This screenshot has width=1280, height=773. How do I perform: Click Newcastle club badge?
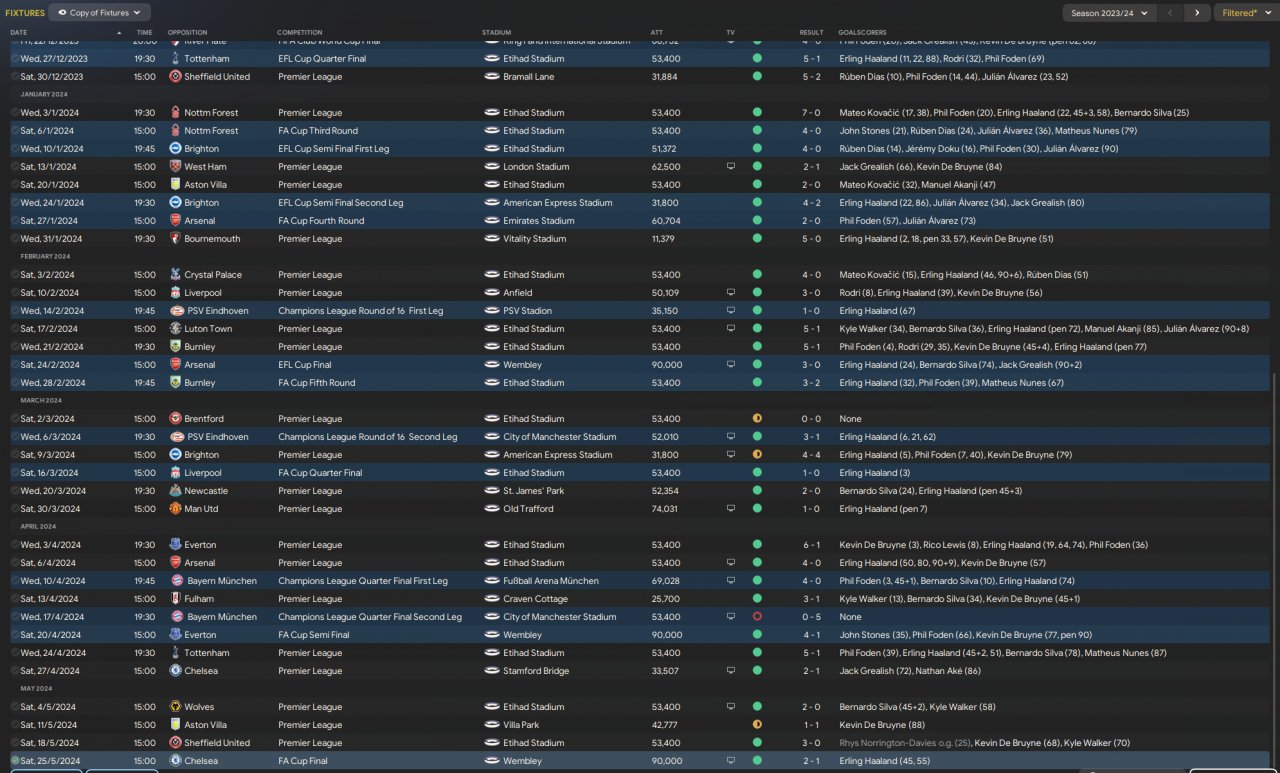(x=176, y=491)
